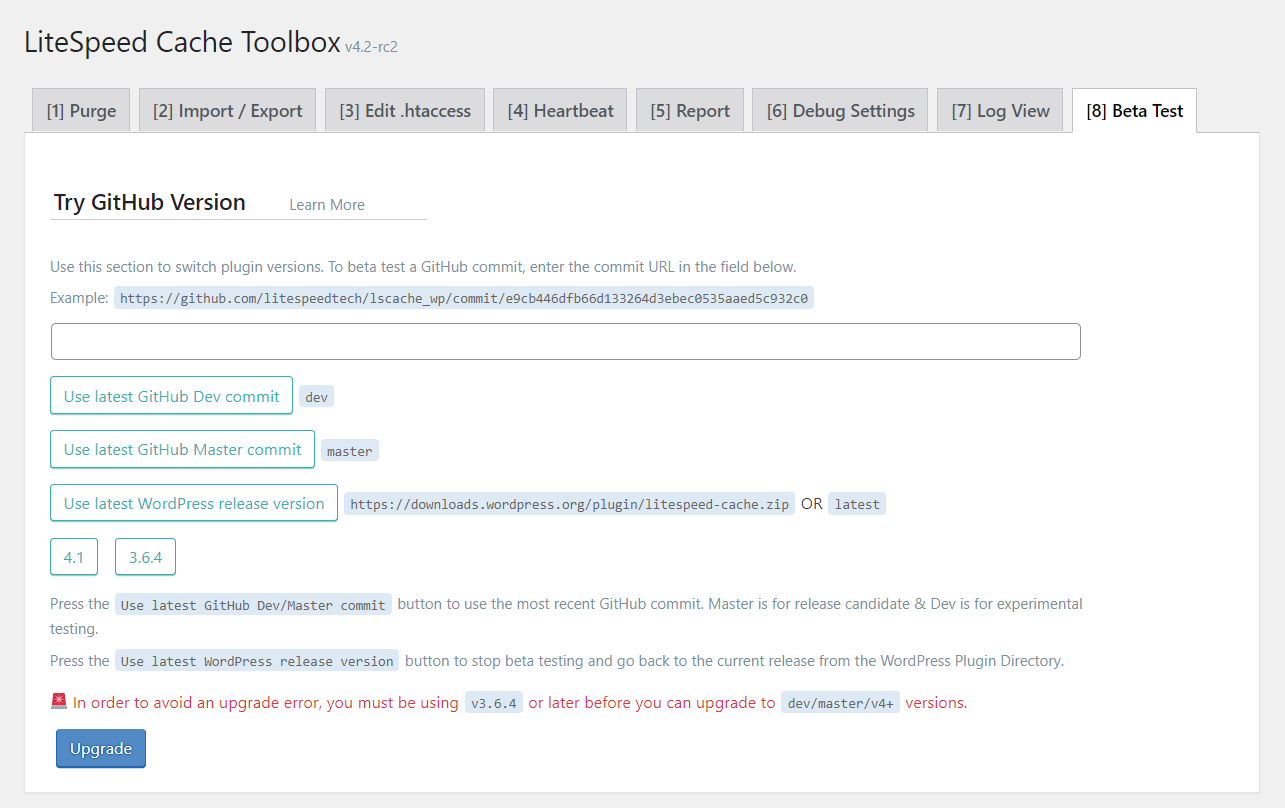1285x808 pixels.
Task: Click the 'v3.6.4' code label in warning
Action: pos(494,703)
